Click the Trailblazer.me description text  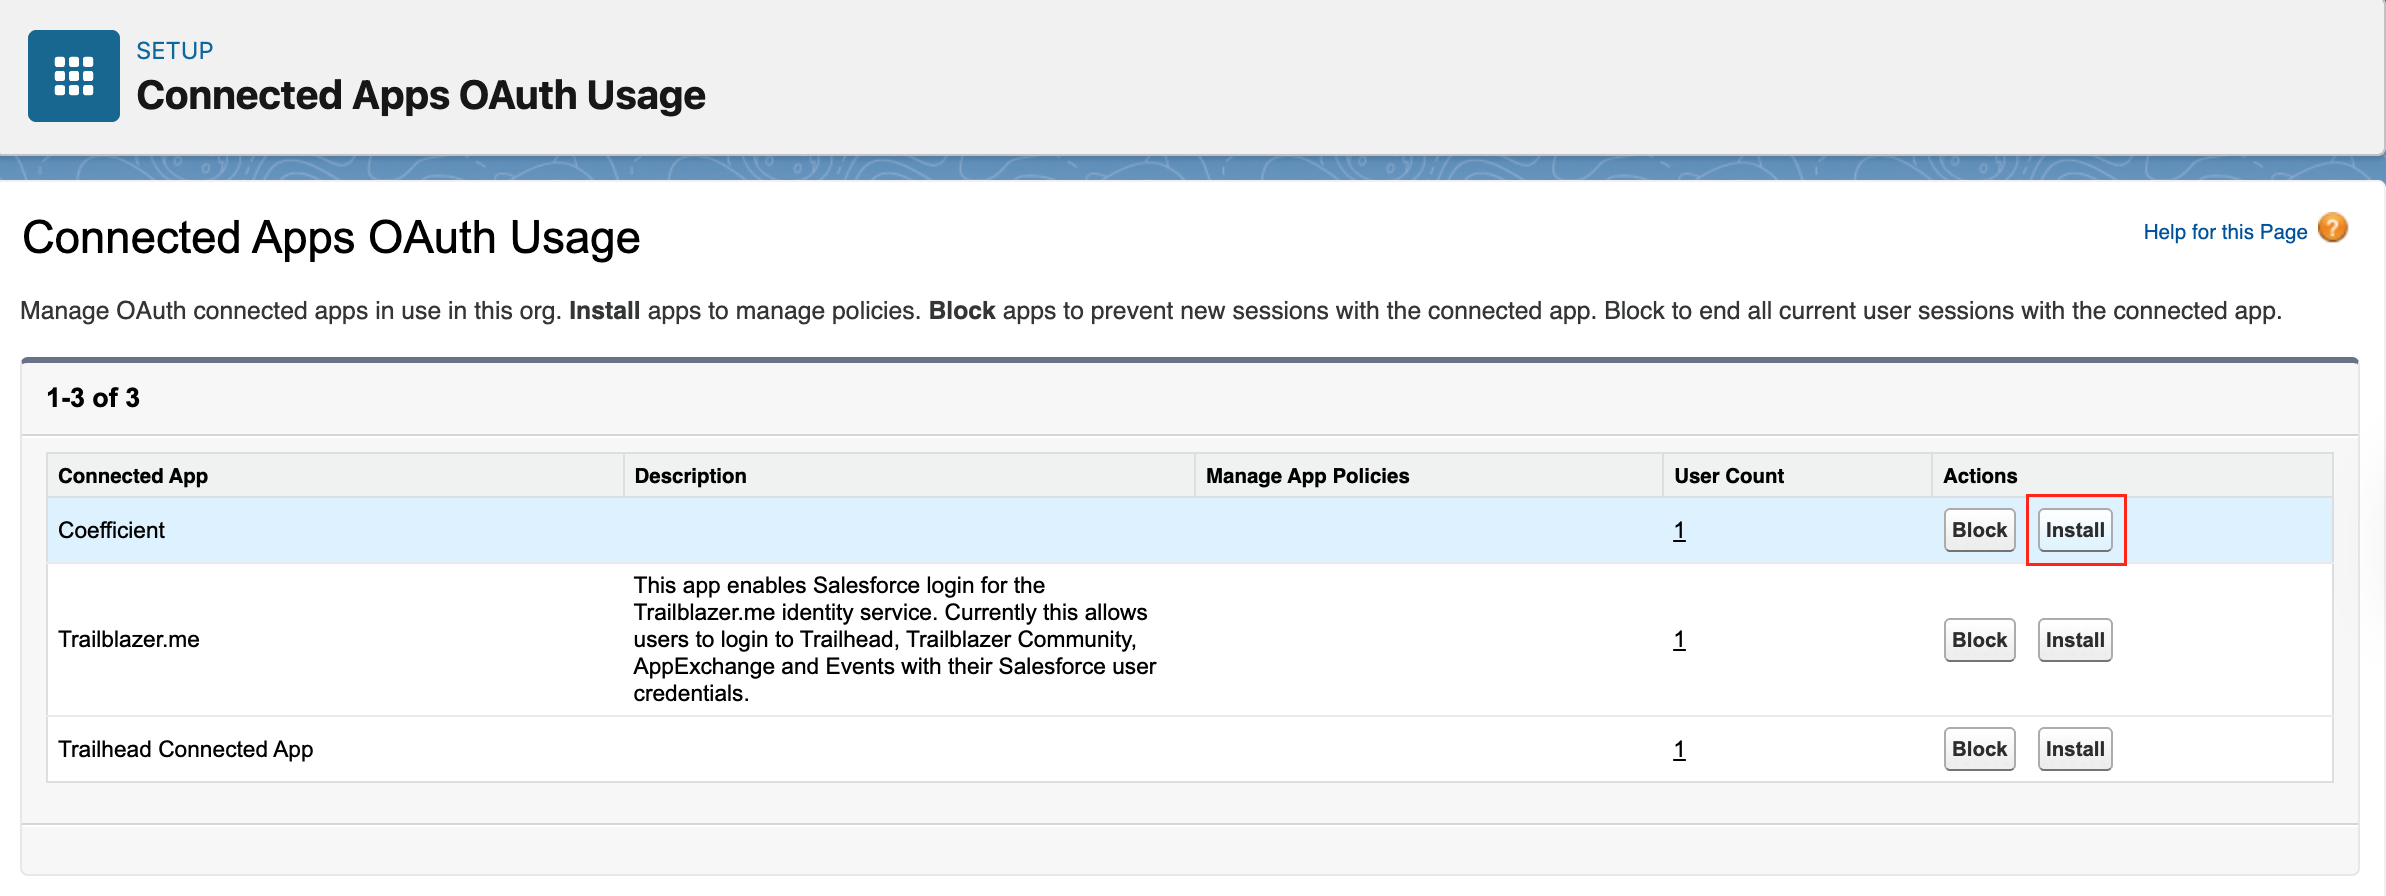895,639
